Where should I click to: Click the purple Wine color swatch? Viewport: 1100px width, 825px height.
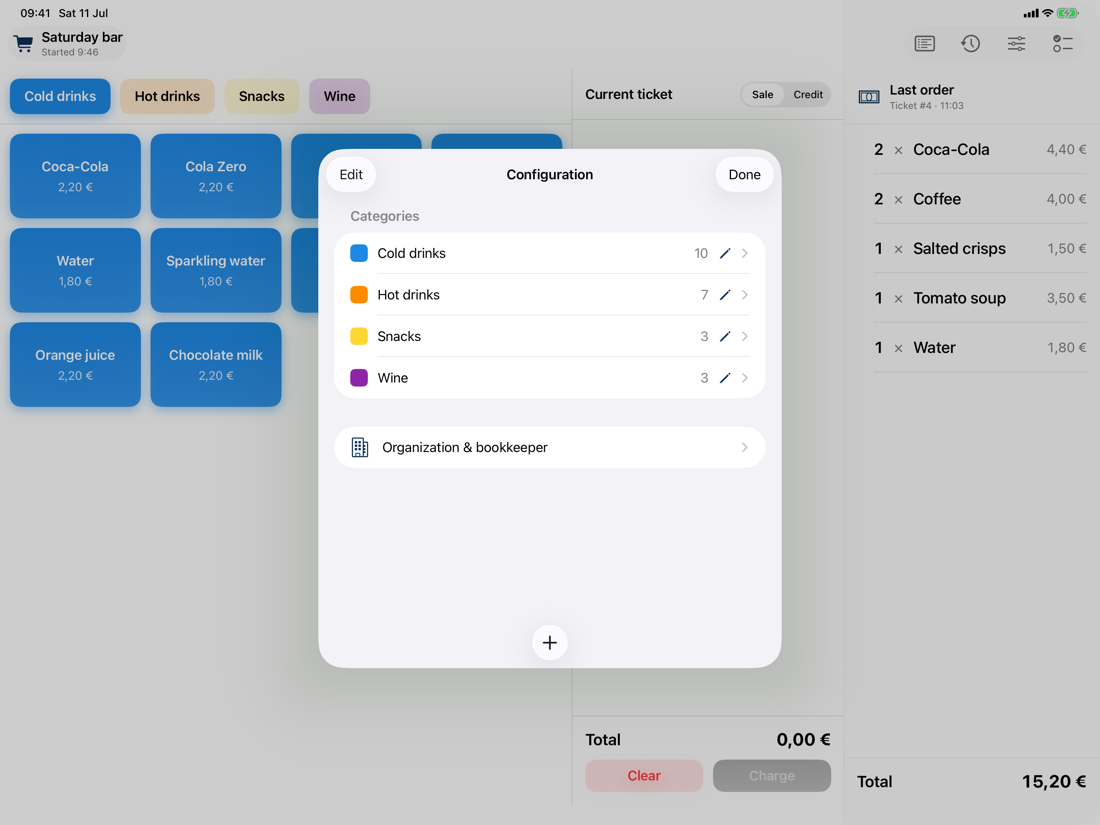click(x=359, y=377)
